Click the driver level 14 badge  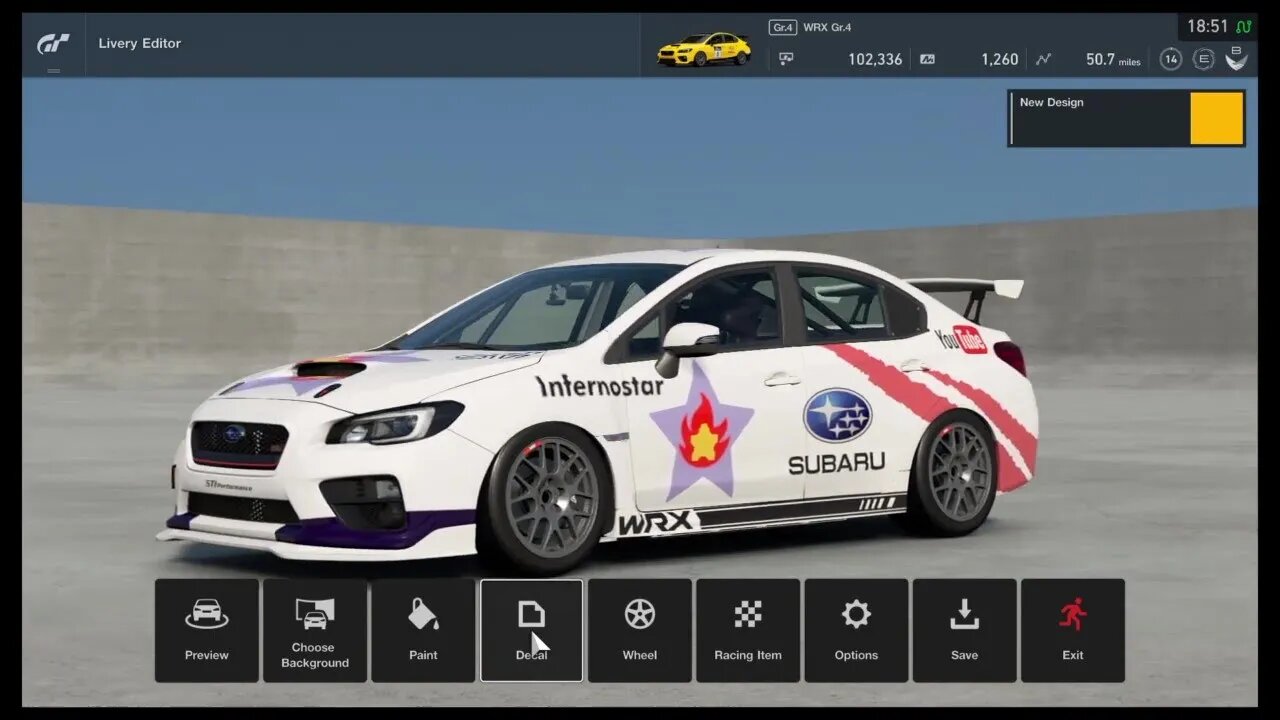1171,59
